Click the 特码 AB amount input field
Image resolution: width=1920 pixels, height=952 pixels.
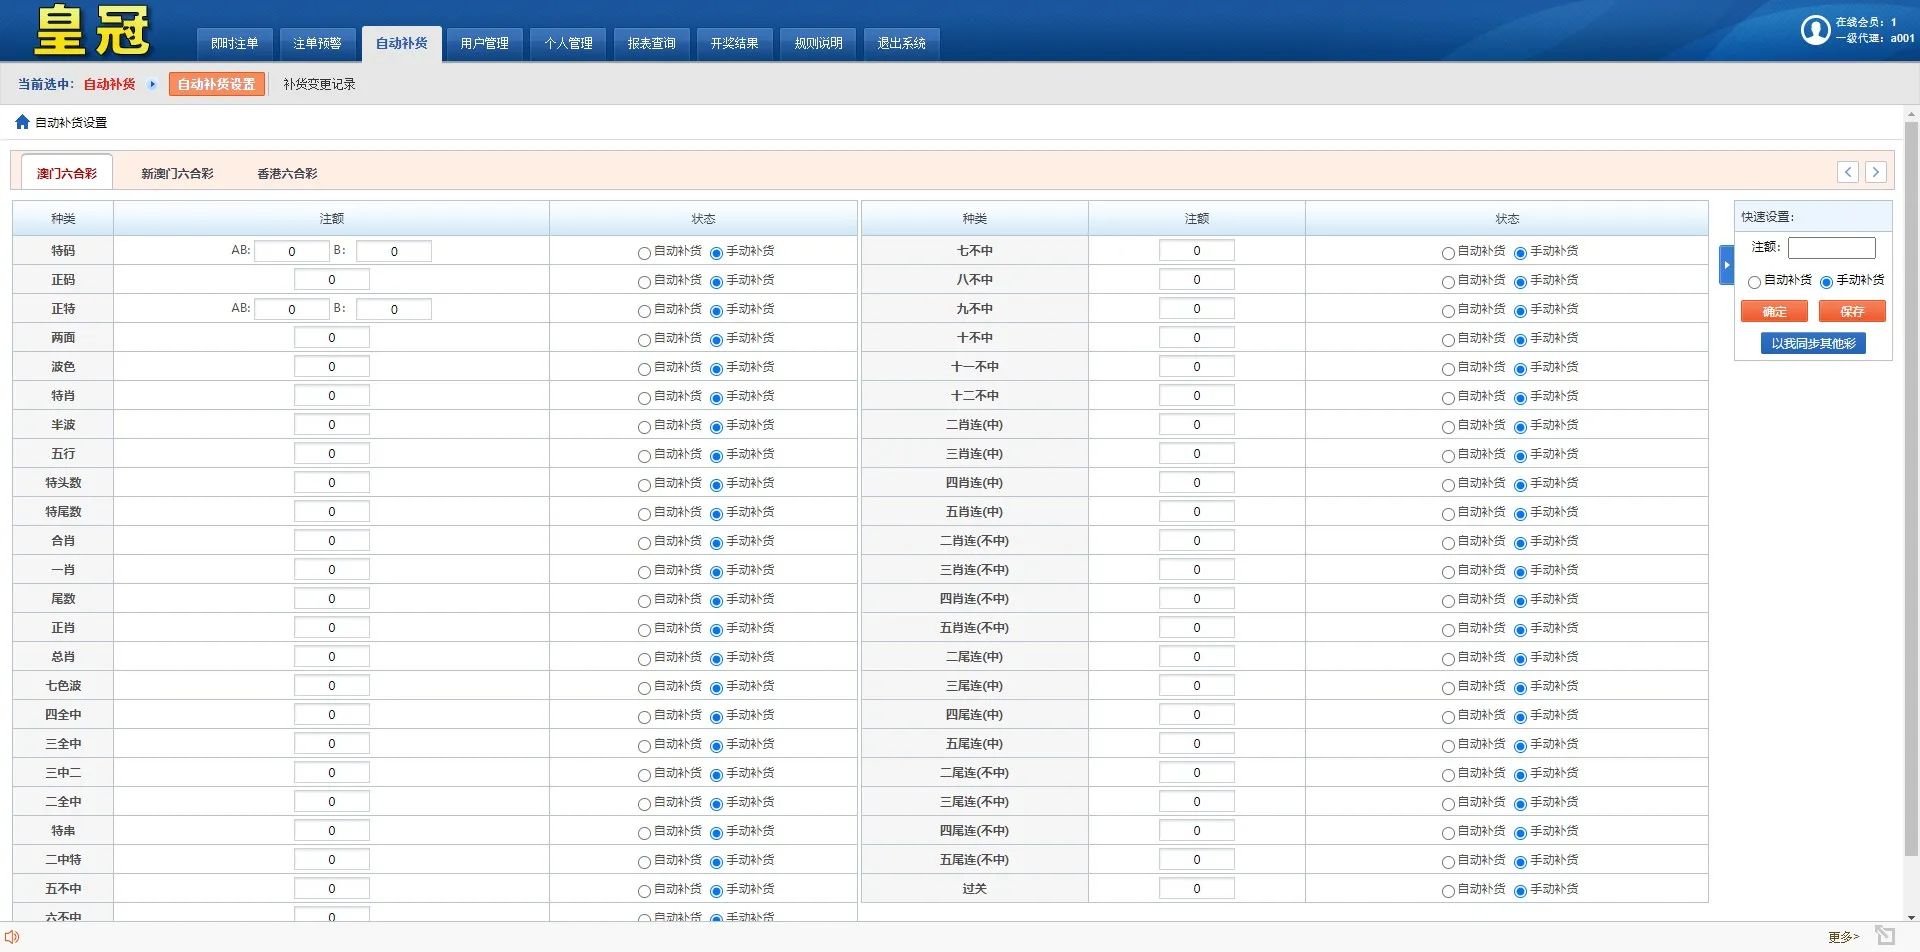point(291,251)
